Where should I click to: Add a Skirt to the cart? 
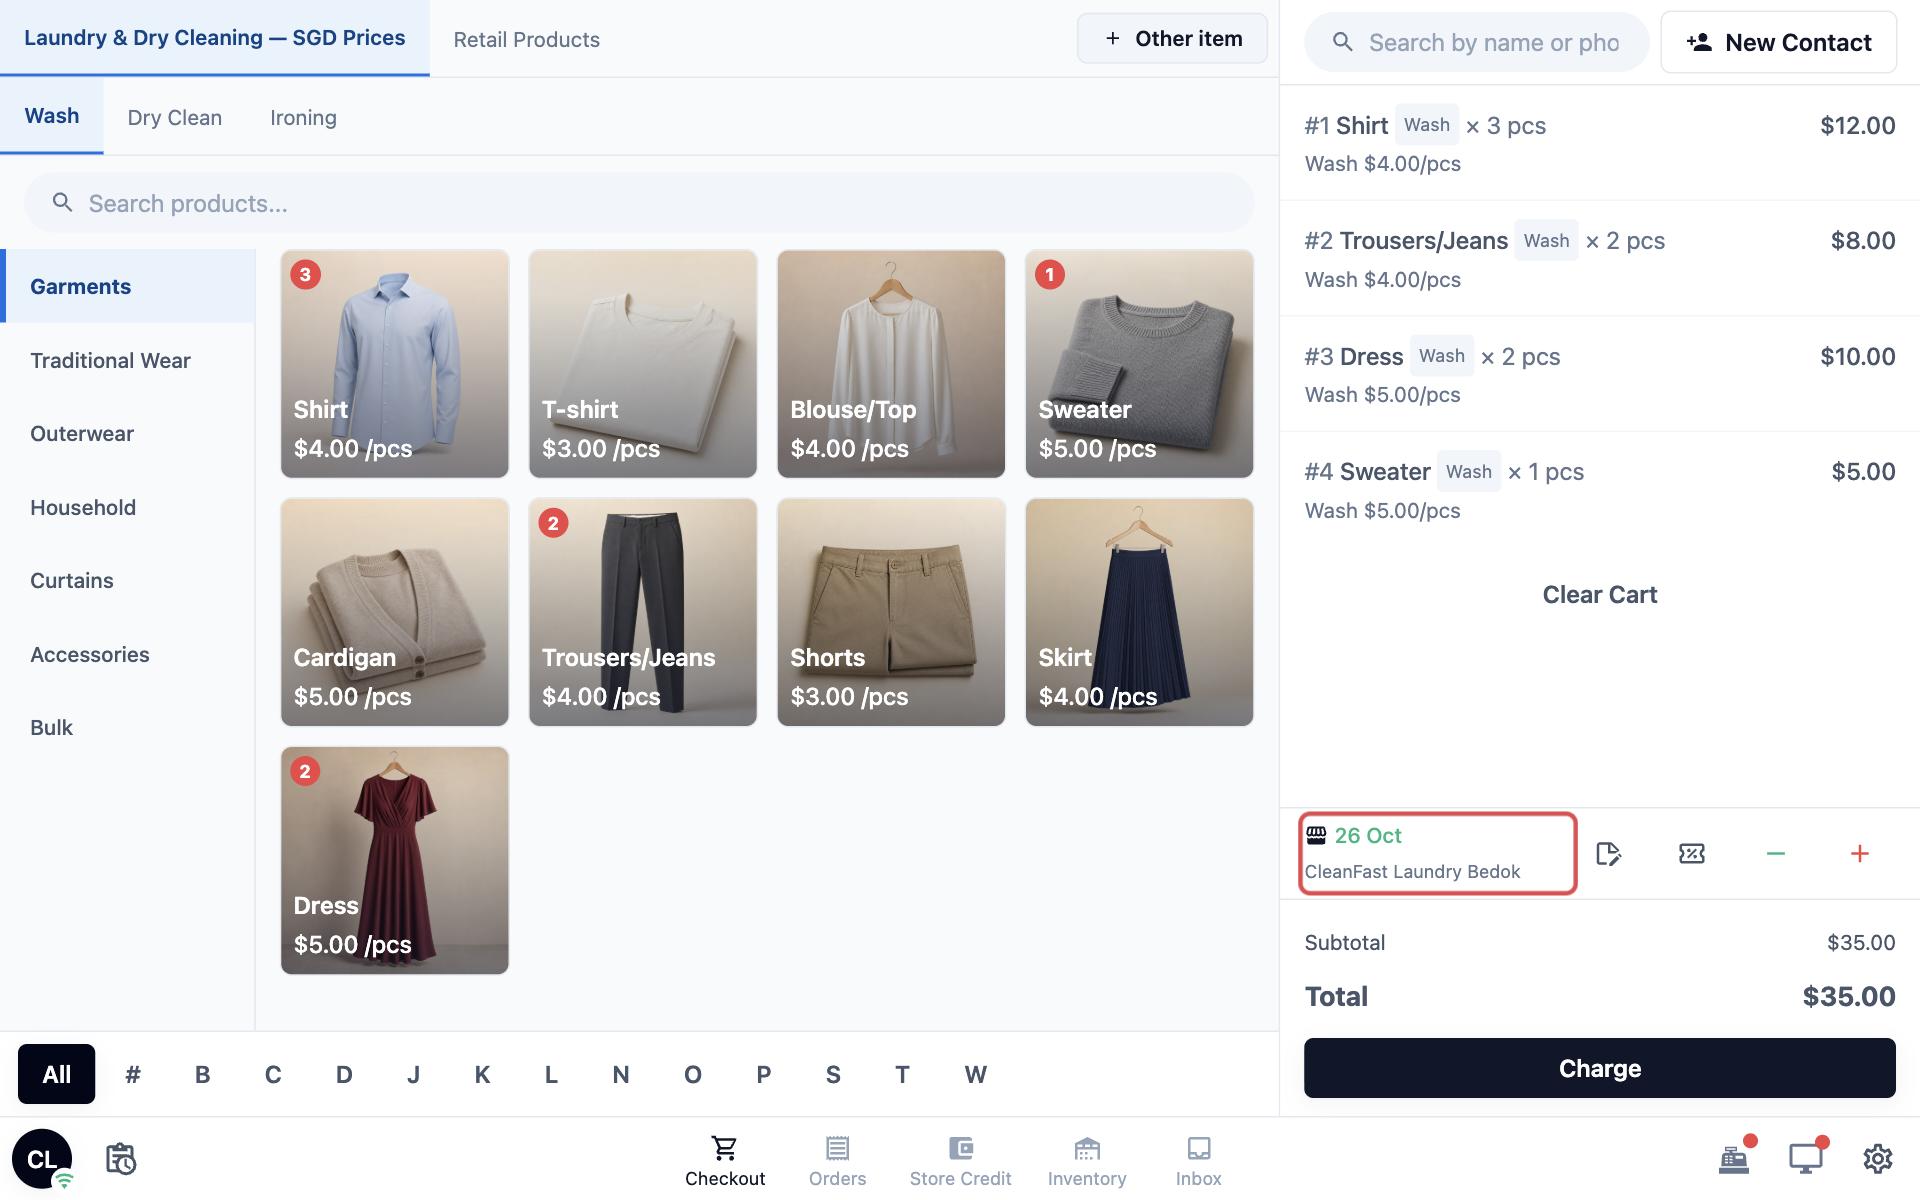(1139, 612)
